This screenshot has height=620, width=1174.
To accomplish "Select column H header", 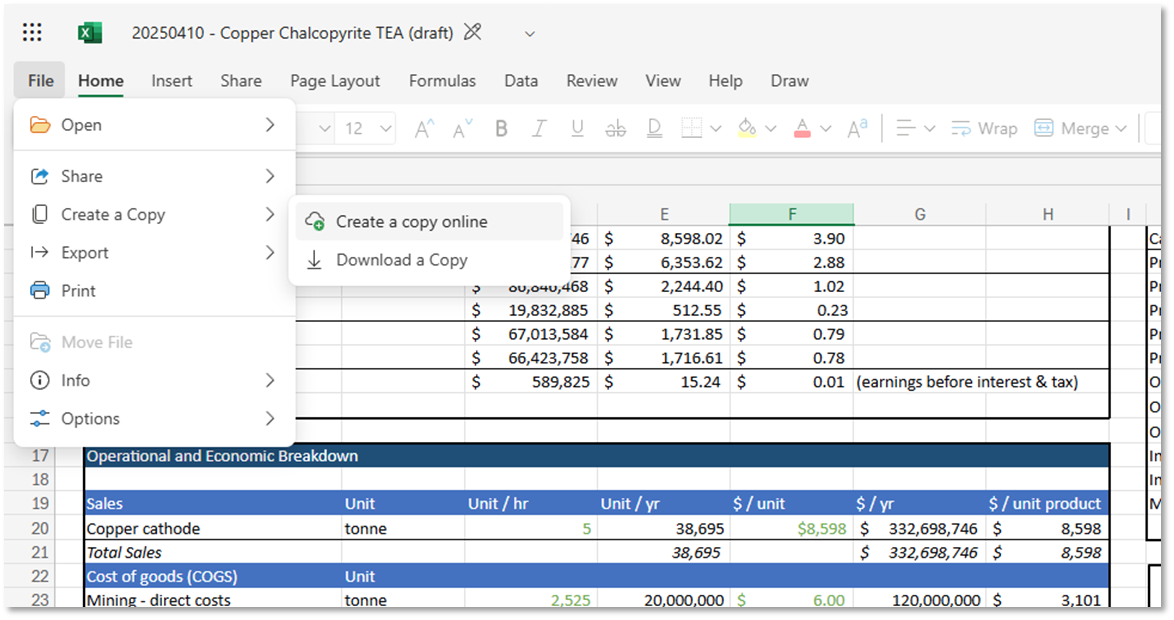I will pyautogui.click(x=1047, y=215).
